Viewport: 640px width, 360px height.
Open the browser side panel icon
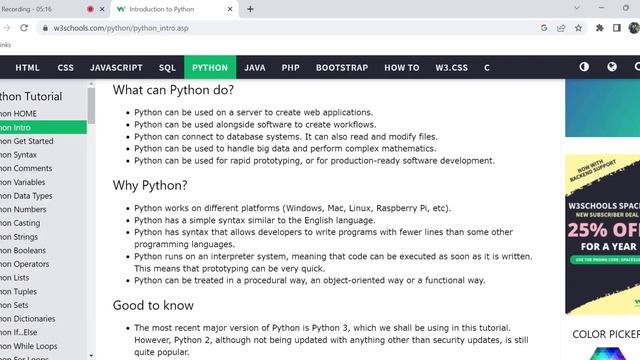coord(617,28)
